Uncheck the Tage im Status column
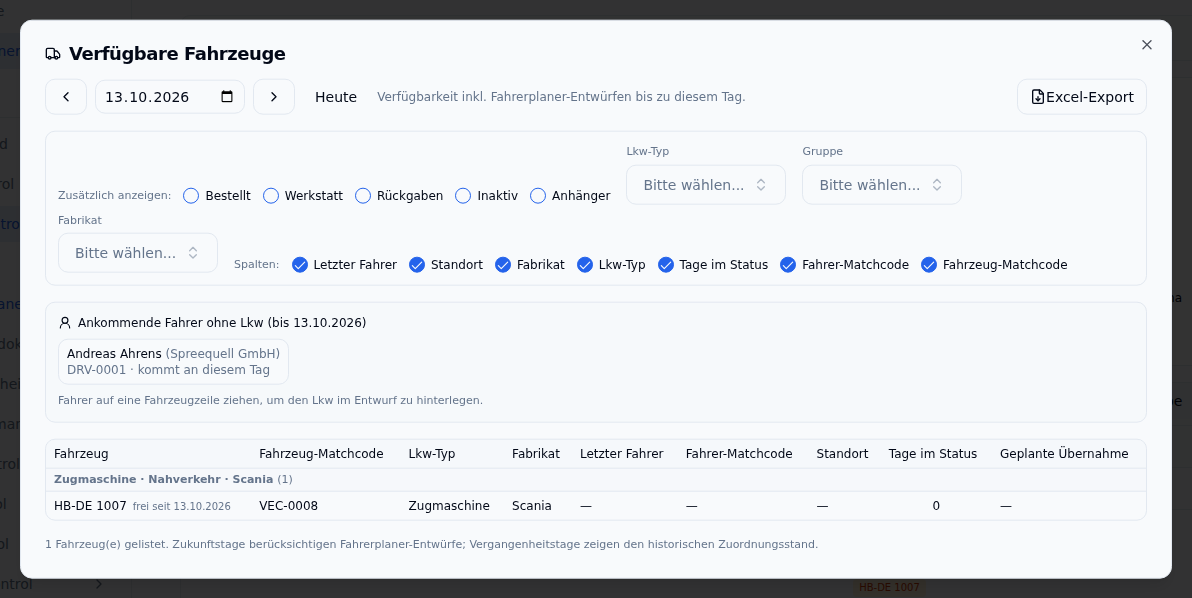Screen dimensions: 1192x598 pyautogui.click(x=666, y=264)
